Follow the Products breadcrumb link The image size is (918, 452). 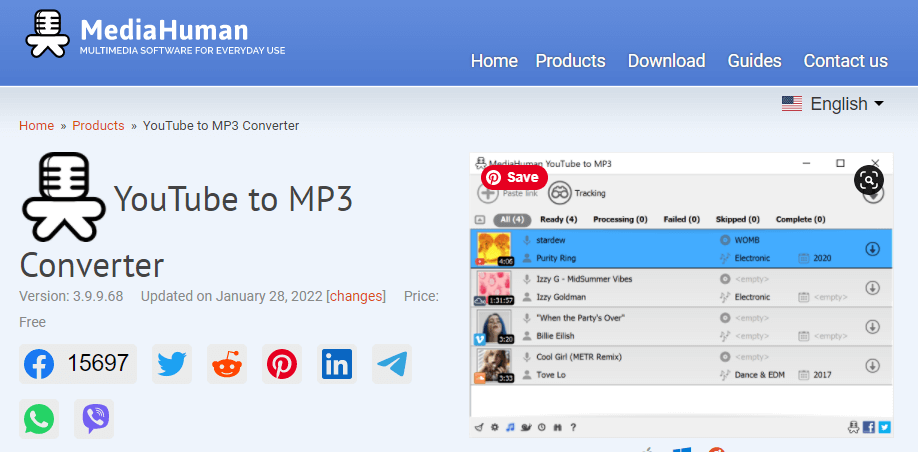98,126
